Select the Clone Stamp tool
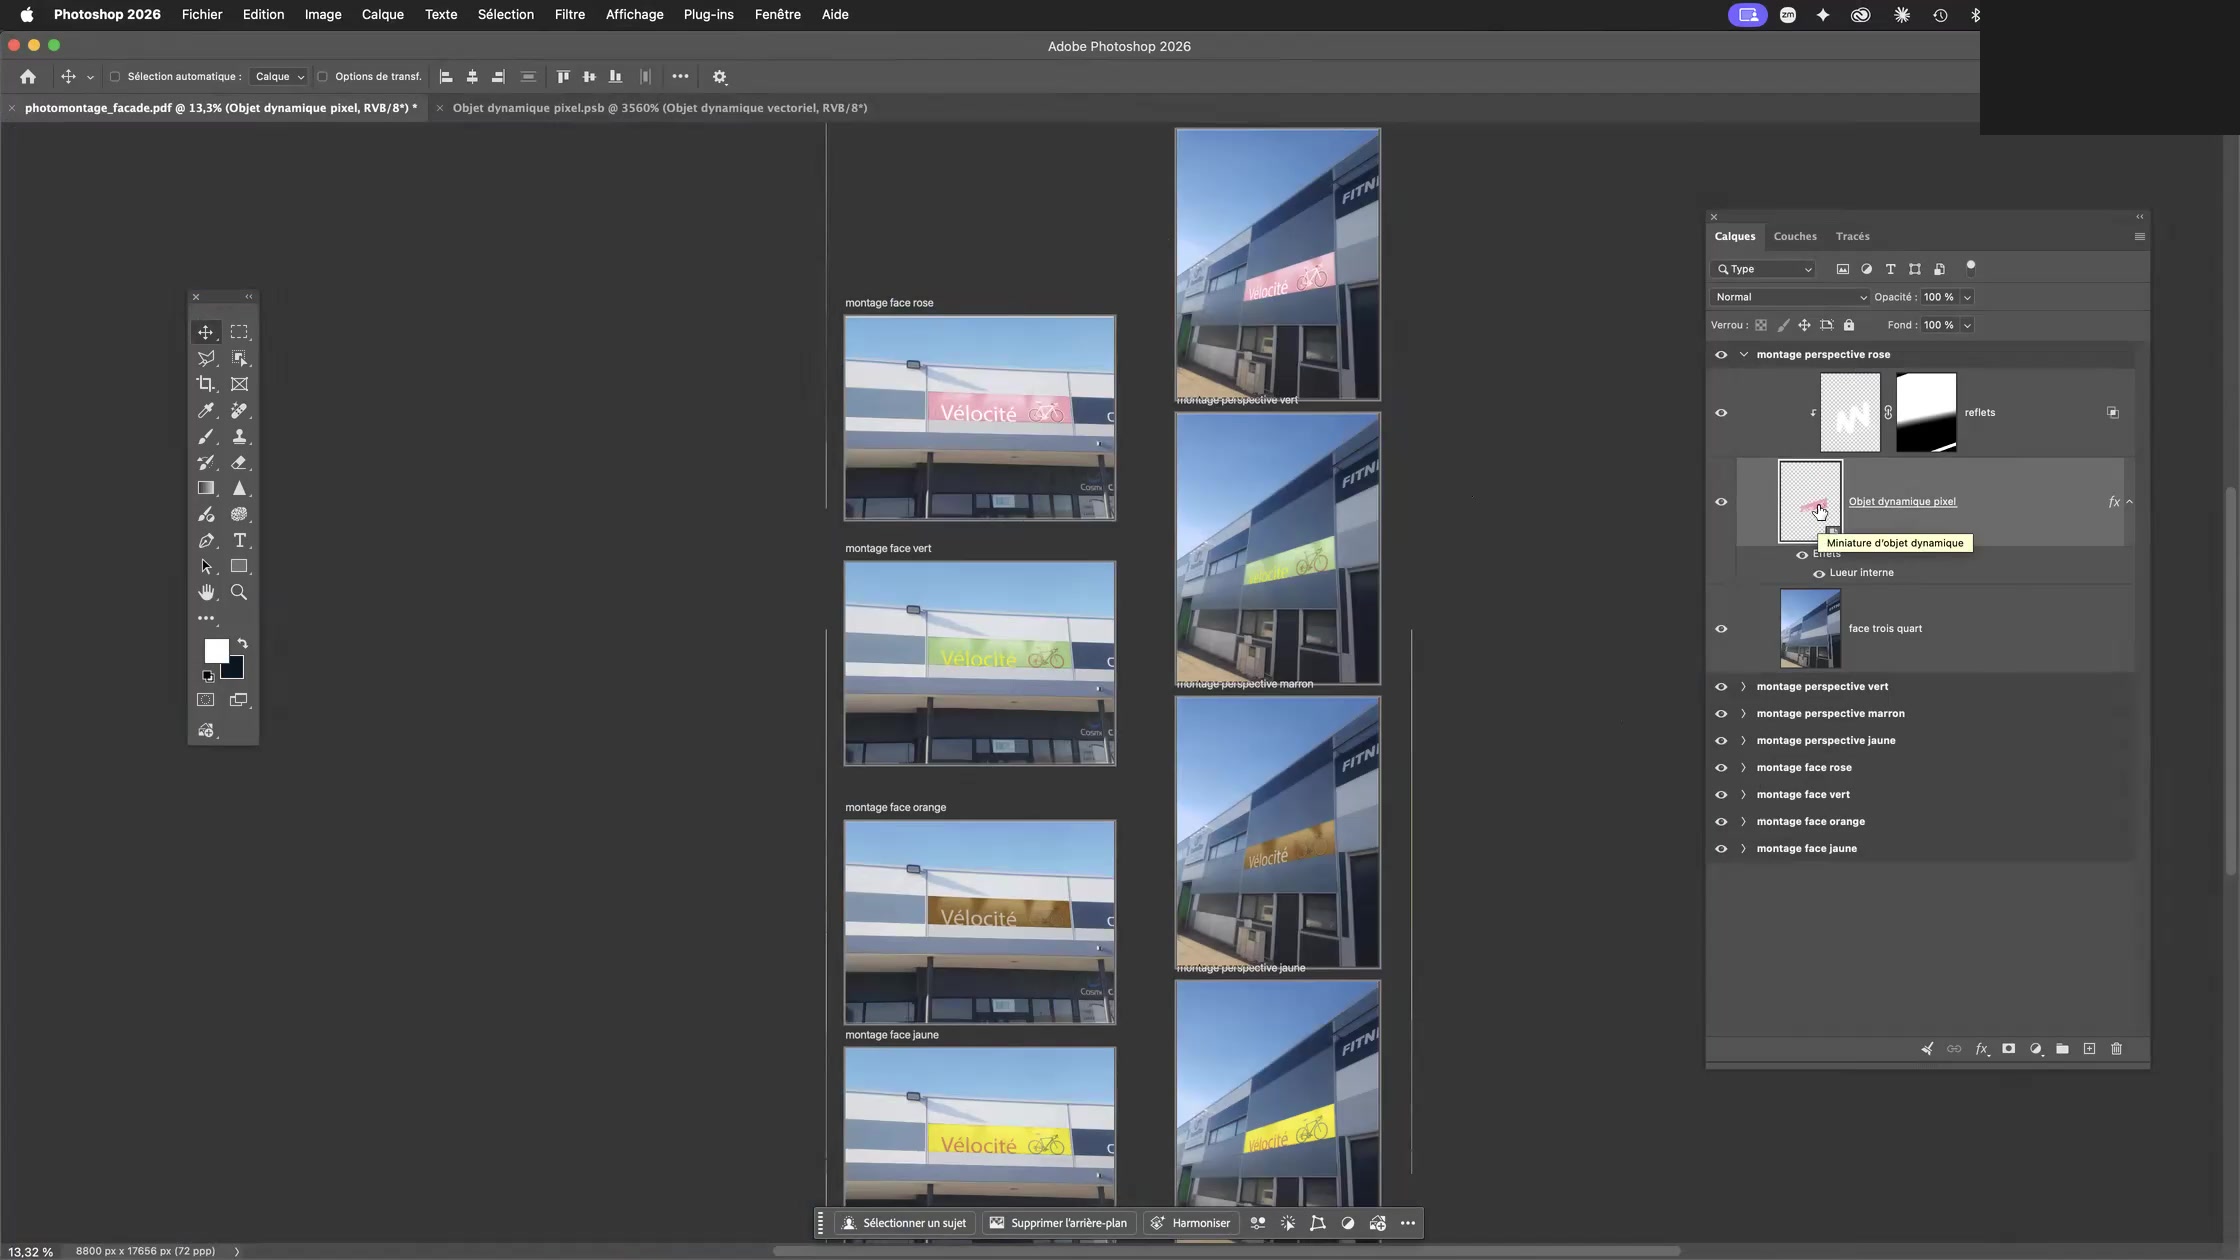 point(239,436)
